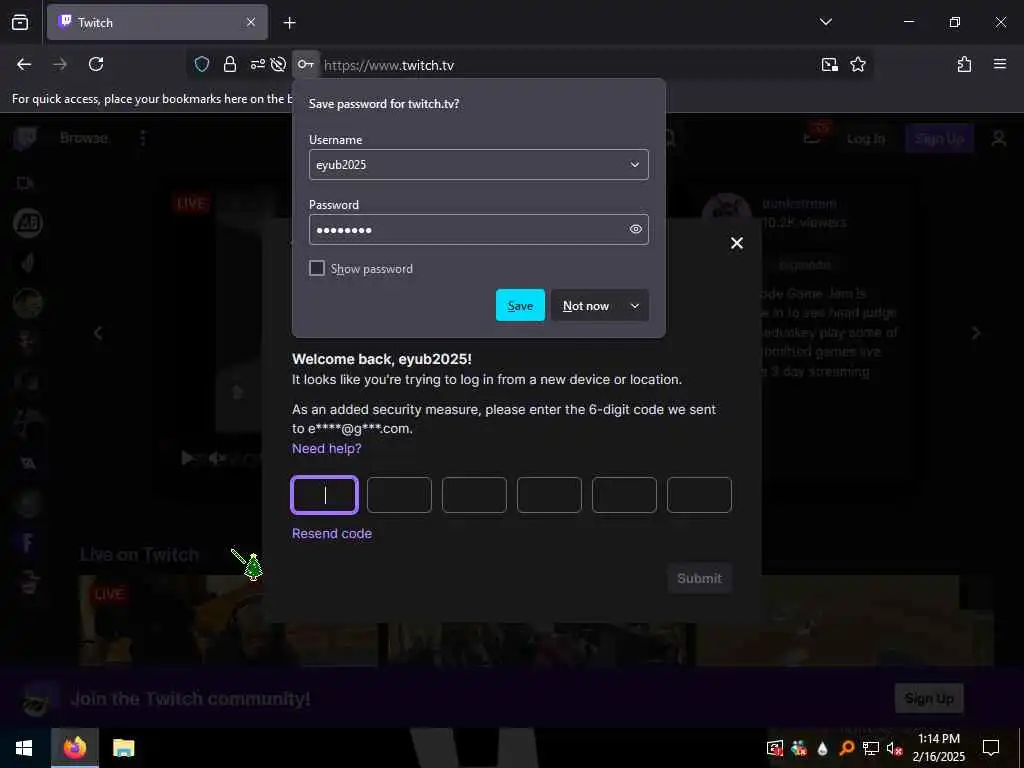
Task: Click the site security padlock icon
Action: pyautogui.click(x=230, y=64)
